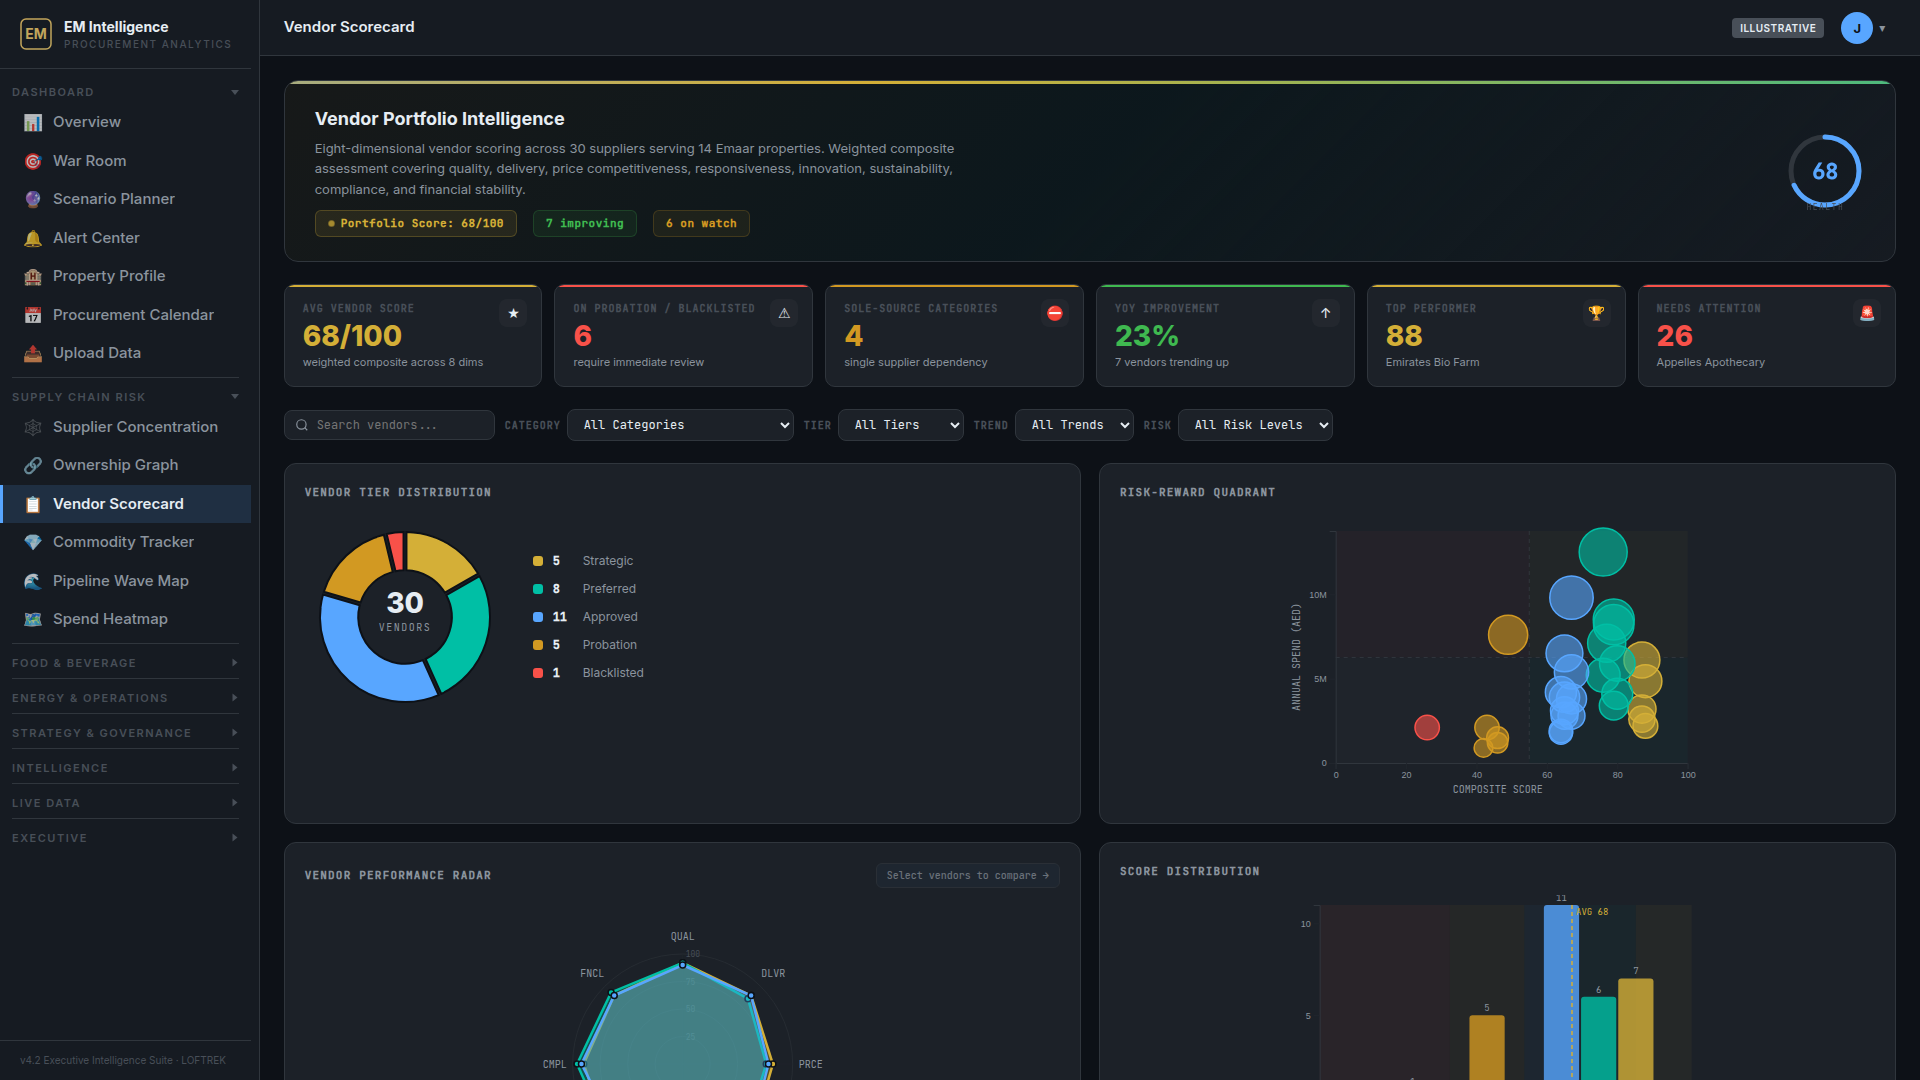Click the star icon on Avg Vendor Score card
Image resolution: width=1920 pixels, height=1080 pixels.
[513, 313]
